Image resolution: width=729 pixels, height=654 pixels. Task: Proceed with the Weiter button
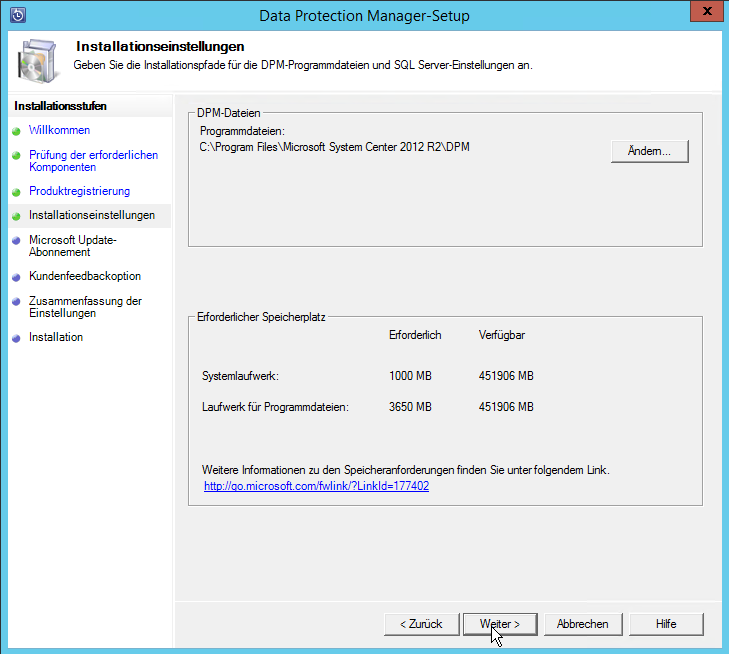click(500, 624)
